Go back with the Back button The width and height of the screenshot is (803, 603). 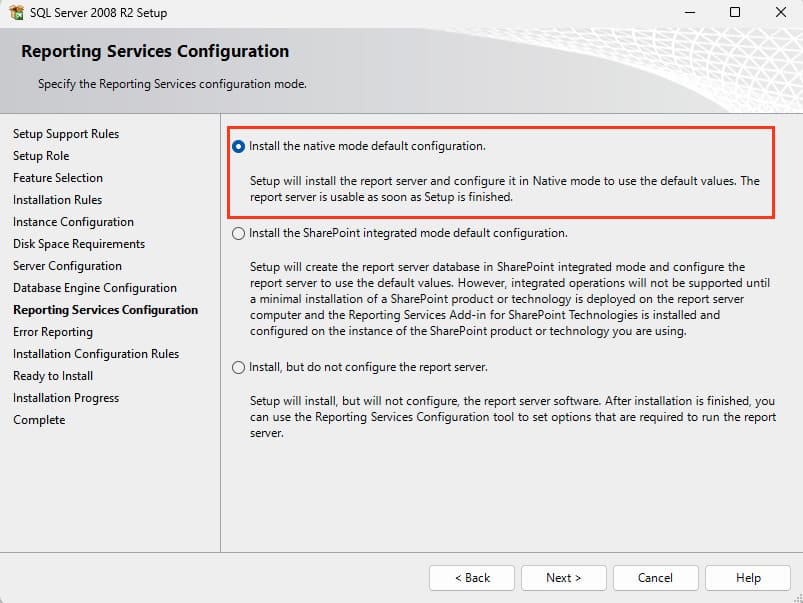(472, 578)
